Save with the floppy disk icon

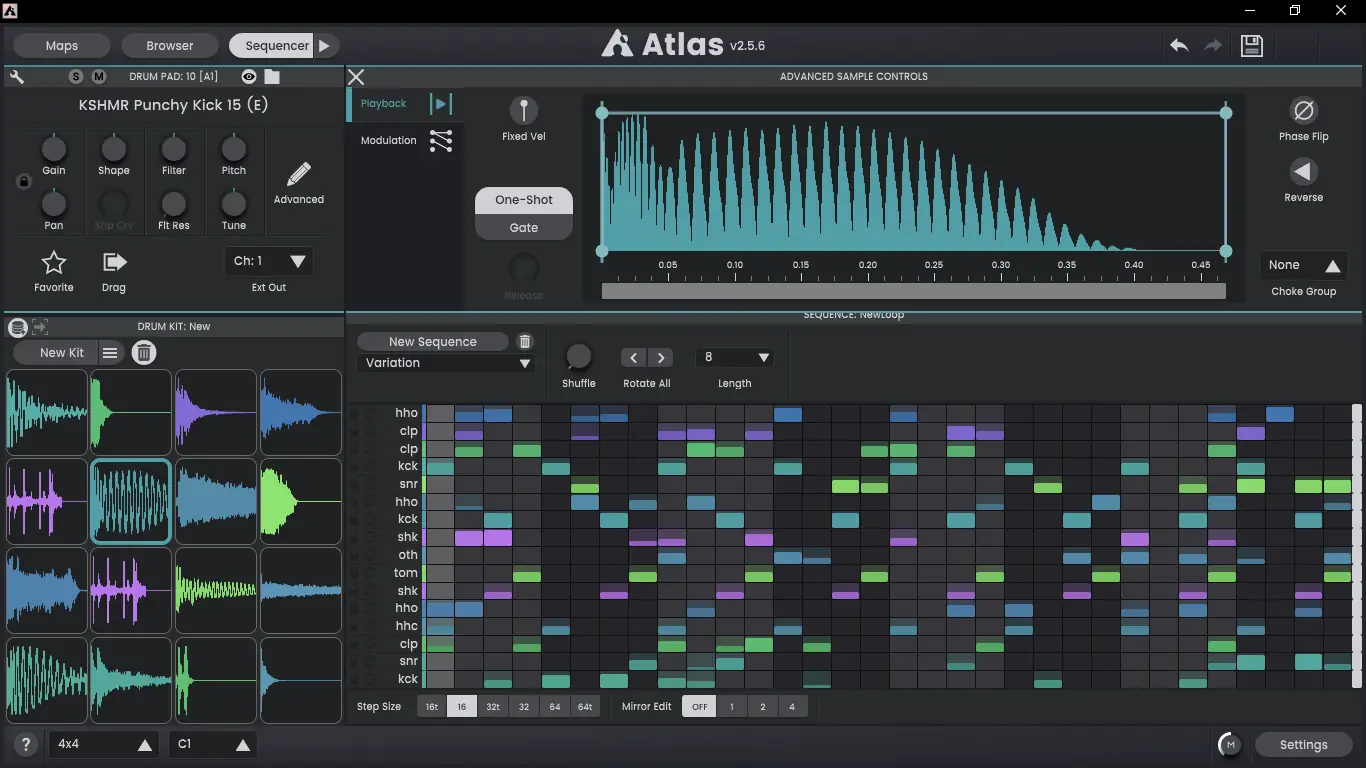(1252, 46)
